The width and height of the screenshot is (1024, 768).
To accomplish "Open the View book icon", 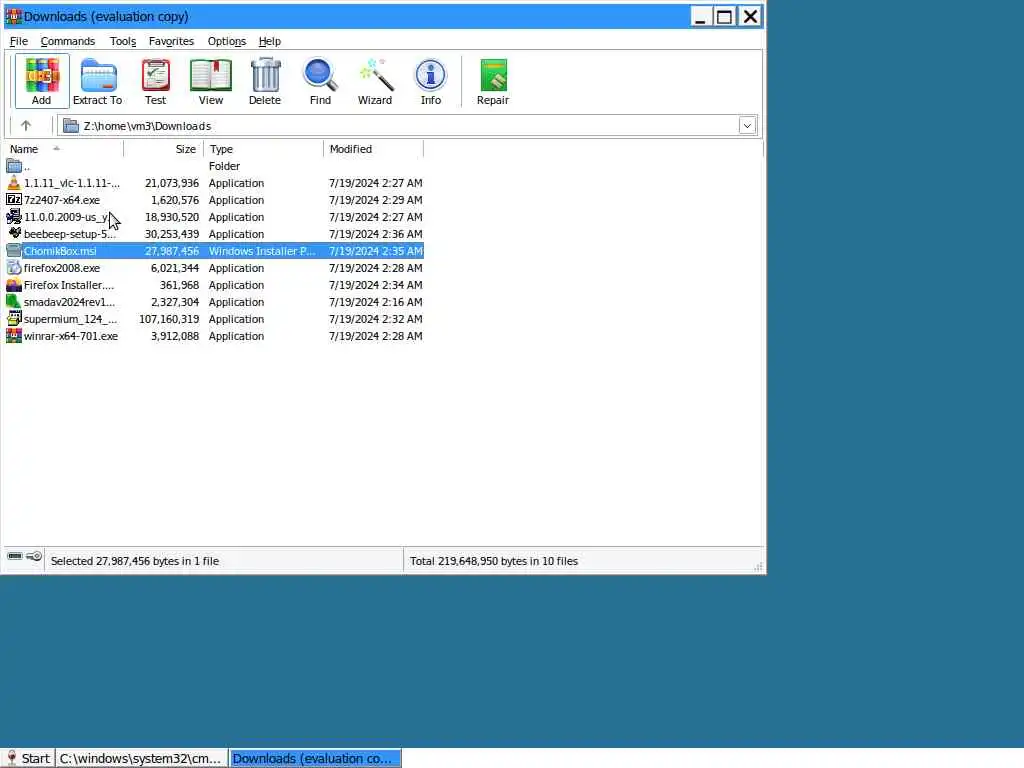I will pos(210,75).
